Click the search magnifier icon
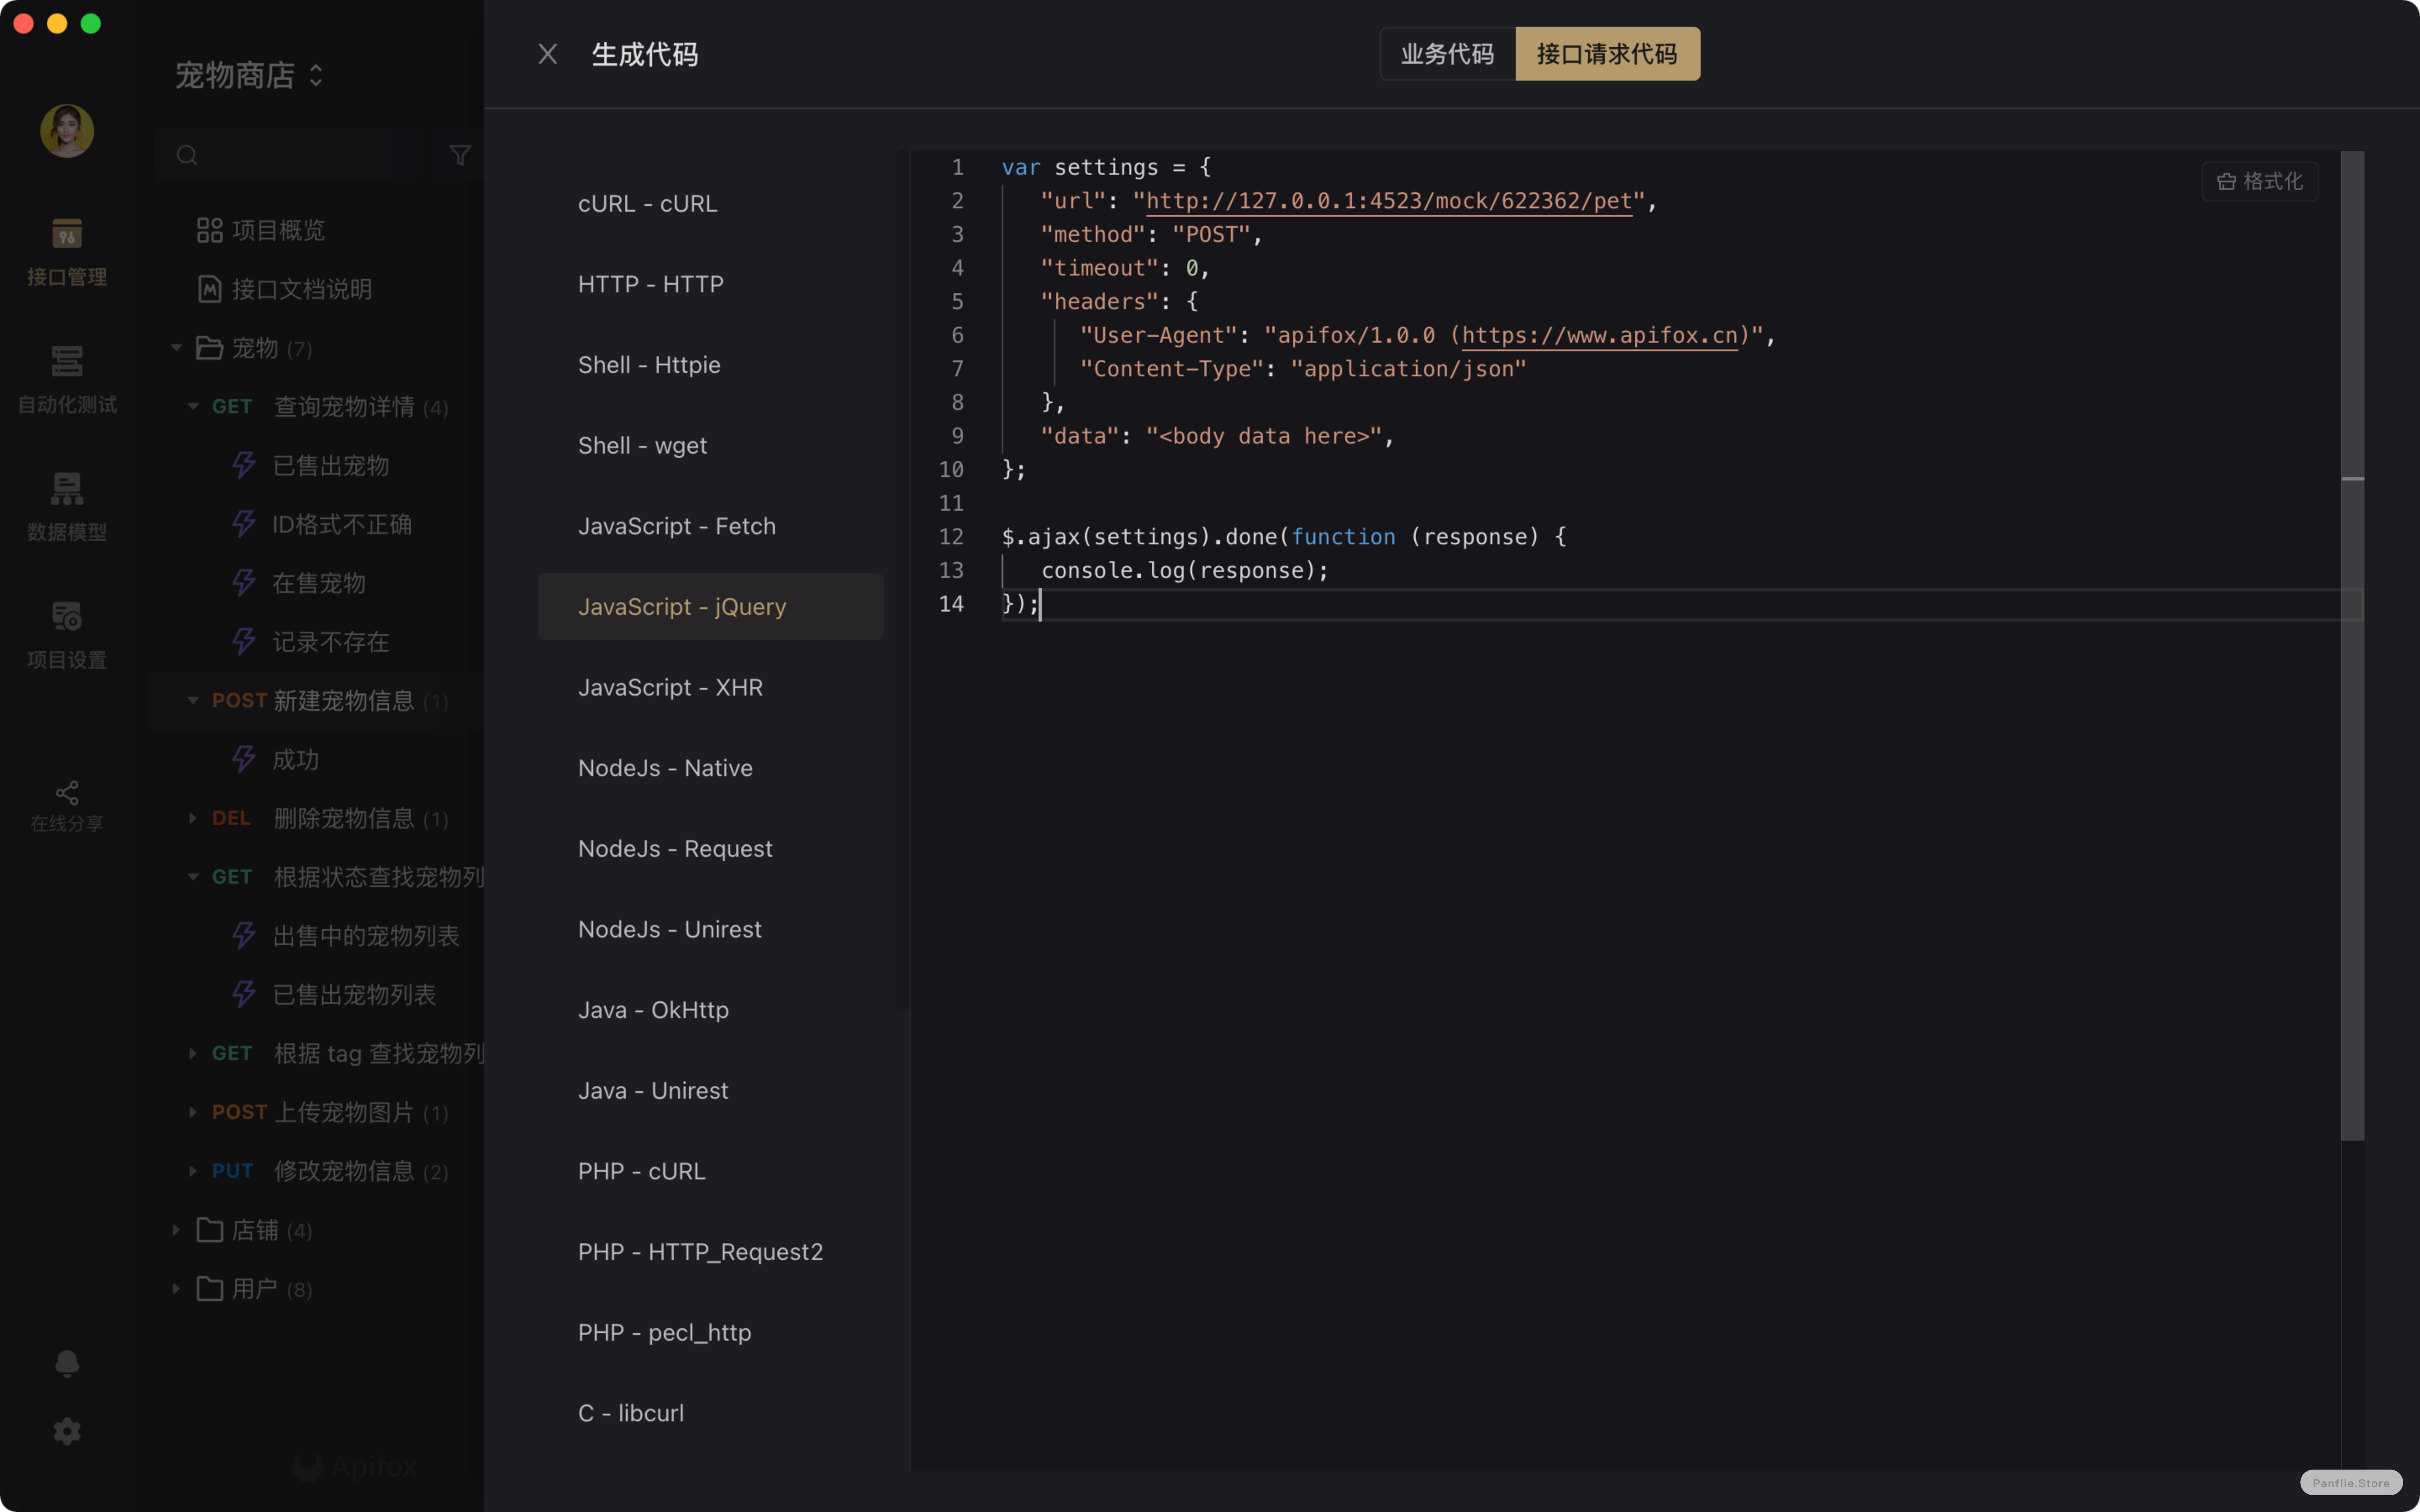 (x=187, y=155)
